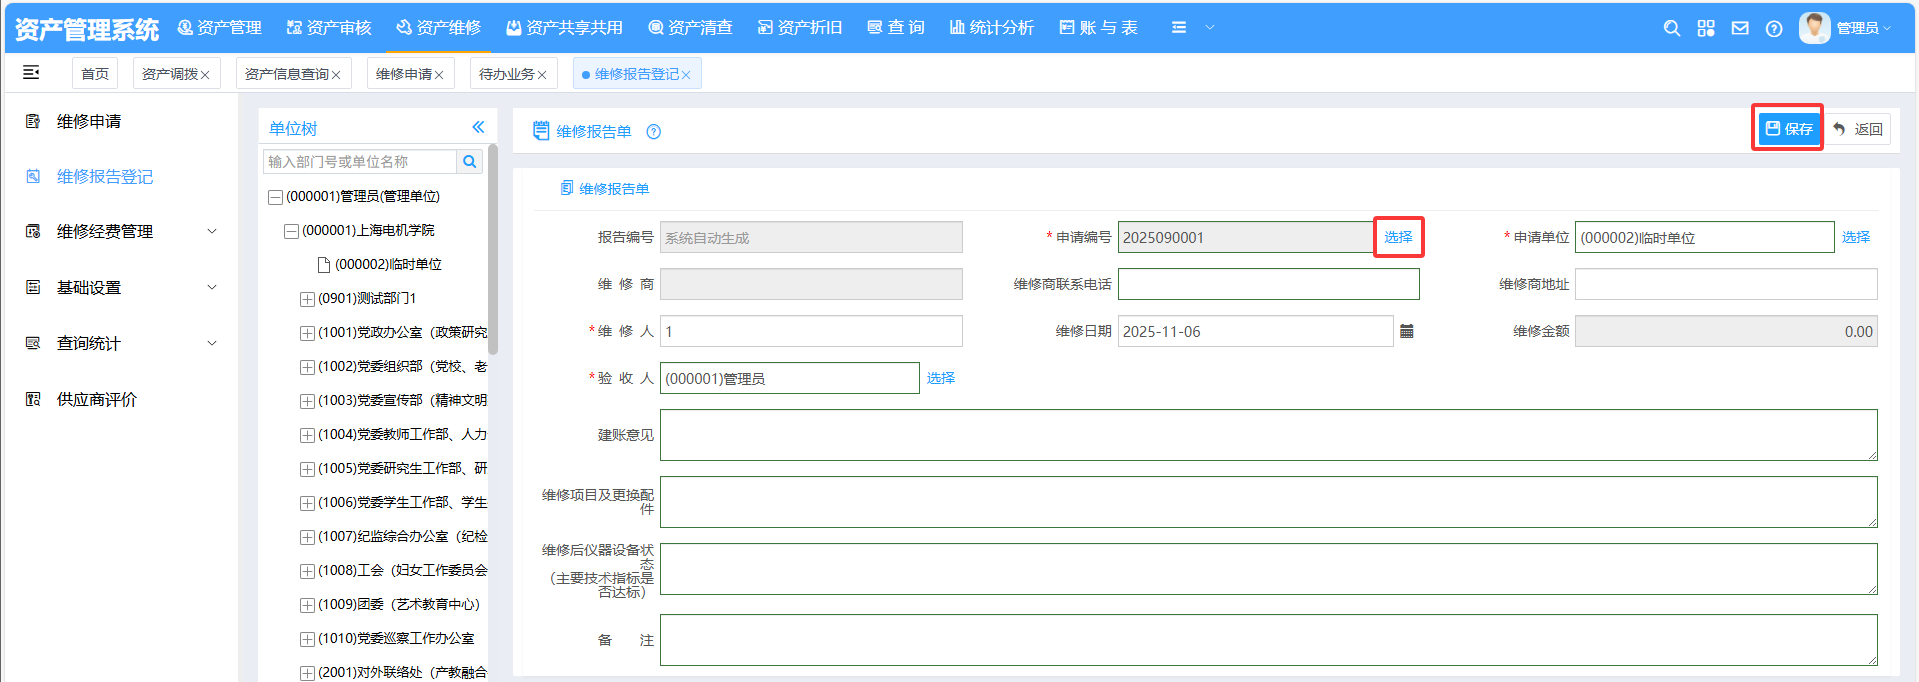Click 选择 link next to 申请编号
Viewport: 1919px width, 682px height.
(1398, 237)
